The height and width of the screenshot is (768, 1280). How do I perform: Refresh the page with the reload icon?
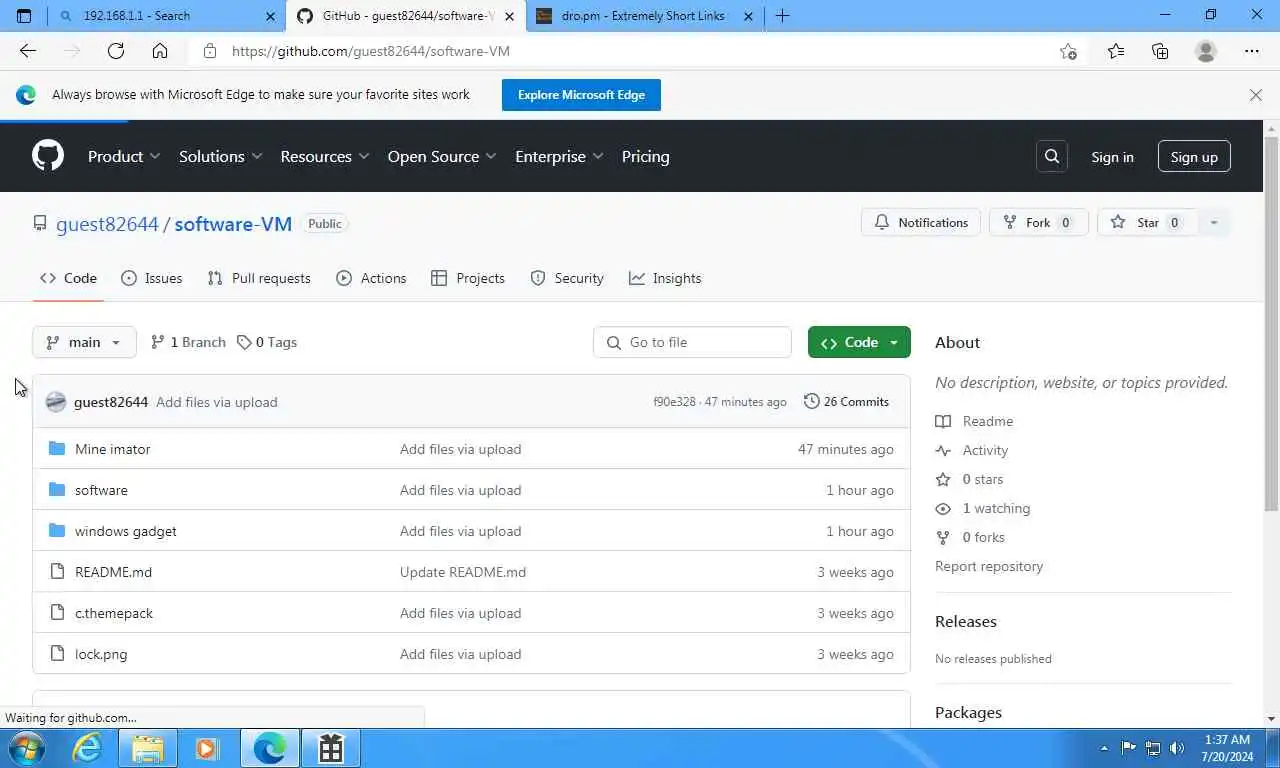116,51
